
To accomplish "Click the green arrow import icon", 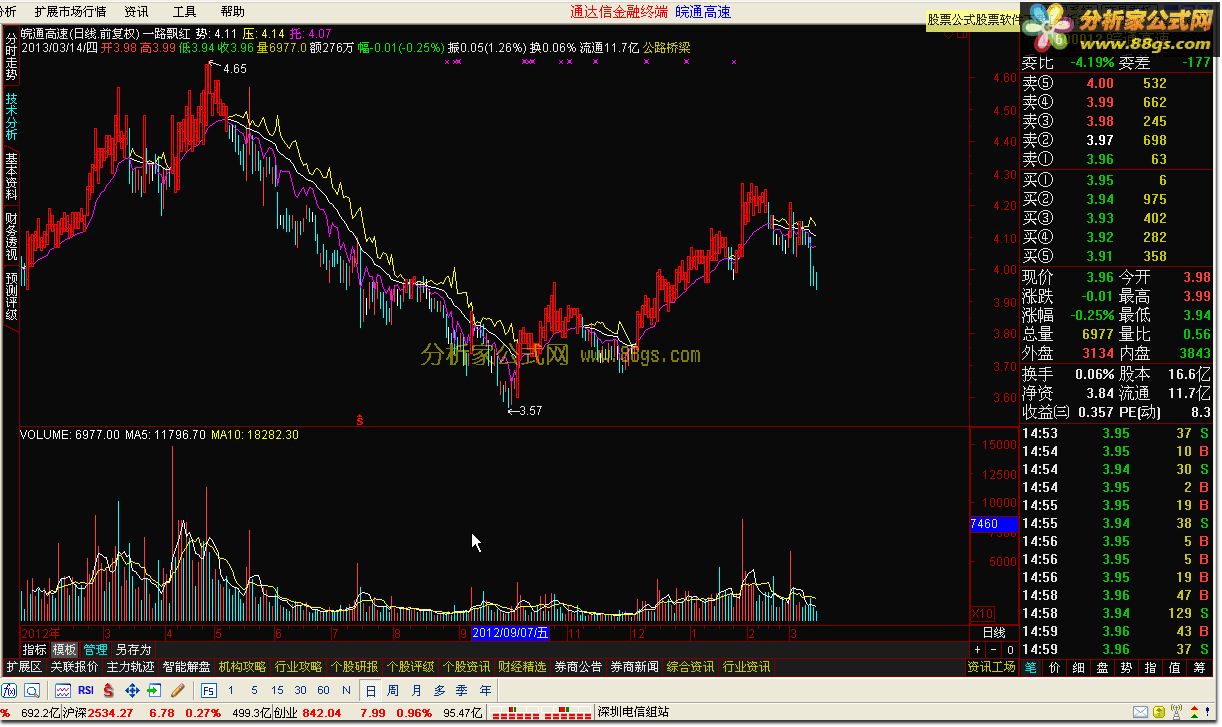I will pyautogui.click(x=154, y=690).
